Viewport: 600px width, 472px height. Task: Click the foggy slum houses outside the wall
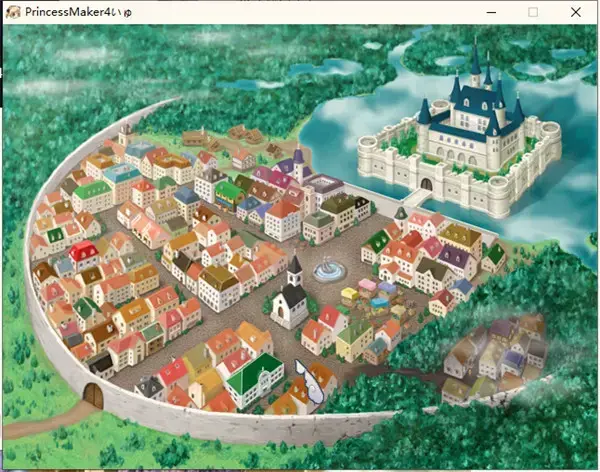494,356
